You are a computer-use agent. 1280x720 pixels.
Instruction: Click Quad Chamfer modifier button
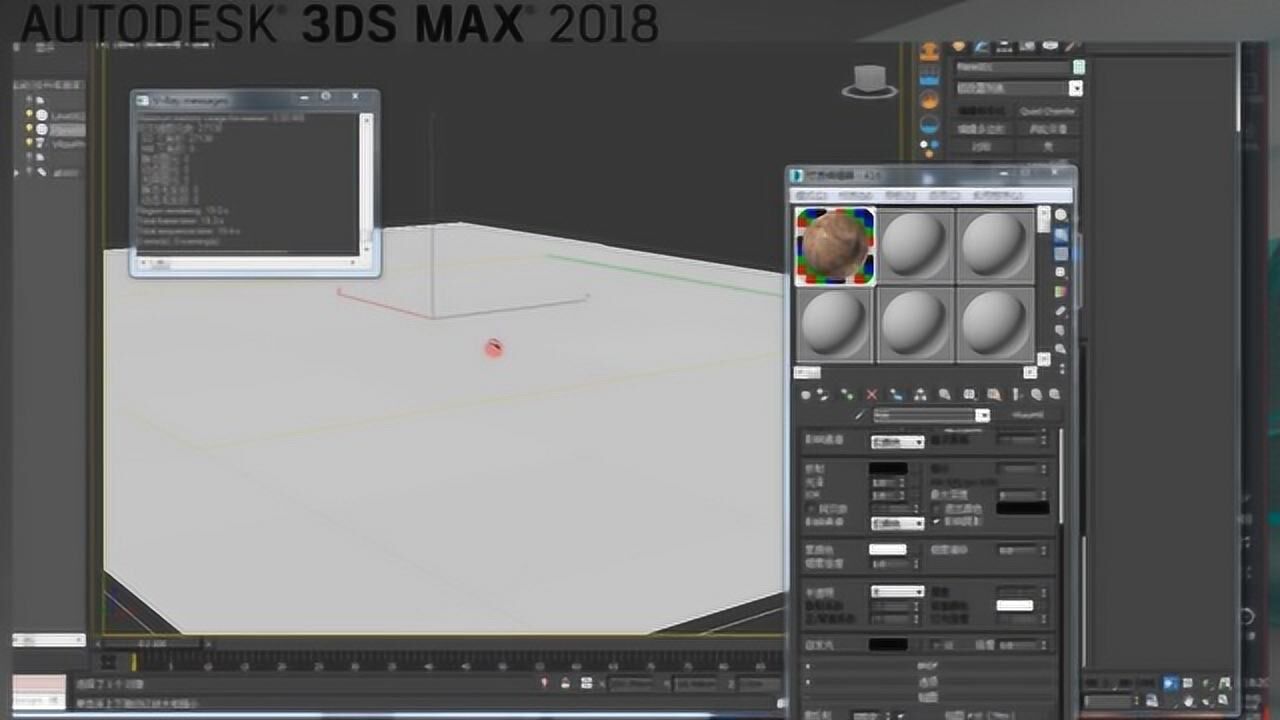[1047, 111]
